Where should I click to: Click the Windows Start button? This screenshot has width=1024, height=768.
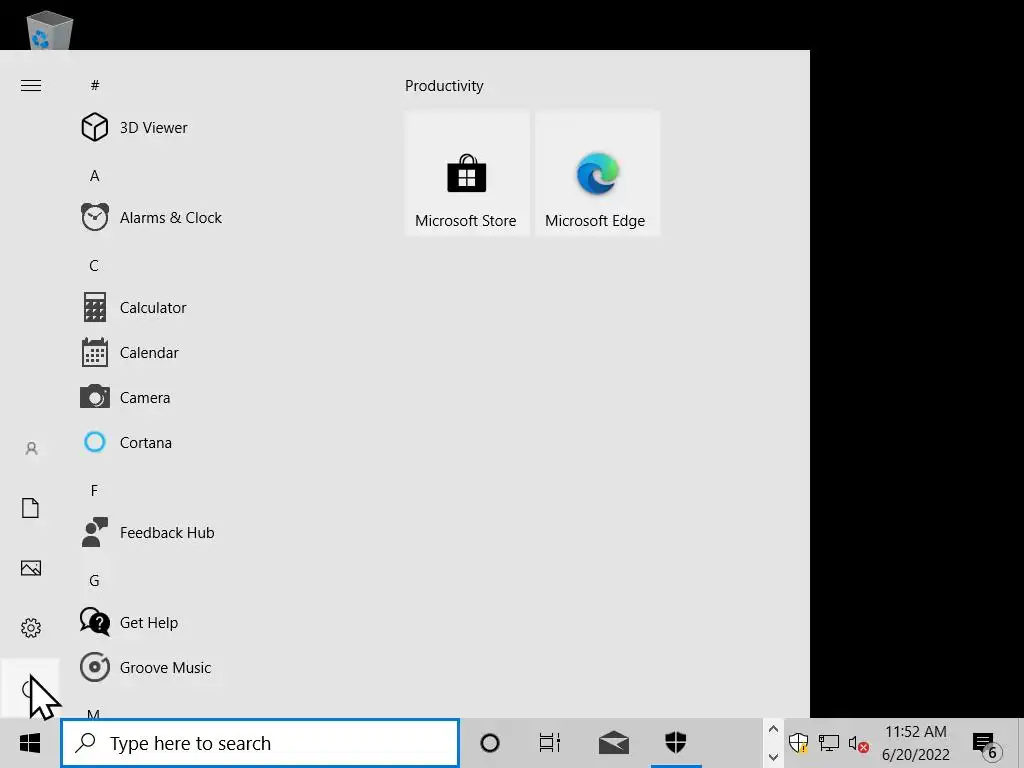click(x=30, y=743)
